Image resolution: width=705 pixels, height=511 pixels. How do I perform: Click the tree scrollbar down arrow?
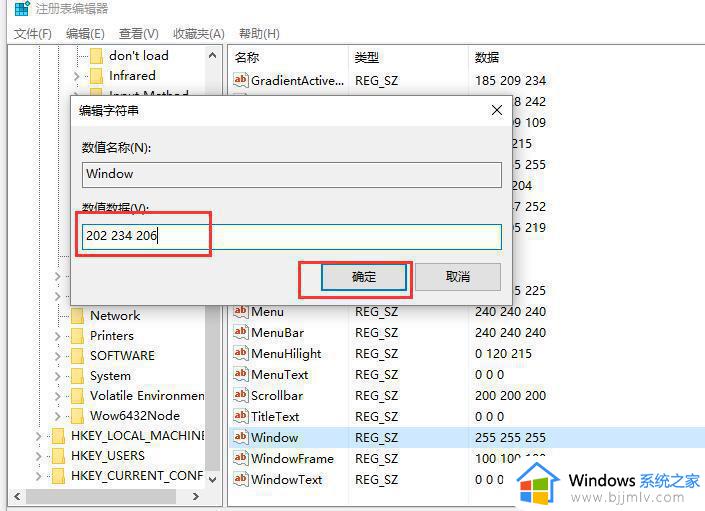pyautogui.click(x=213, y=479)
